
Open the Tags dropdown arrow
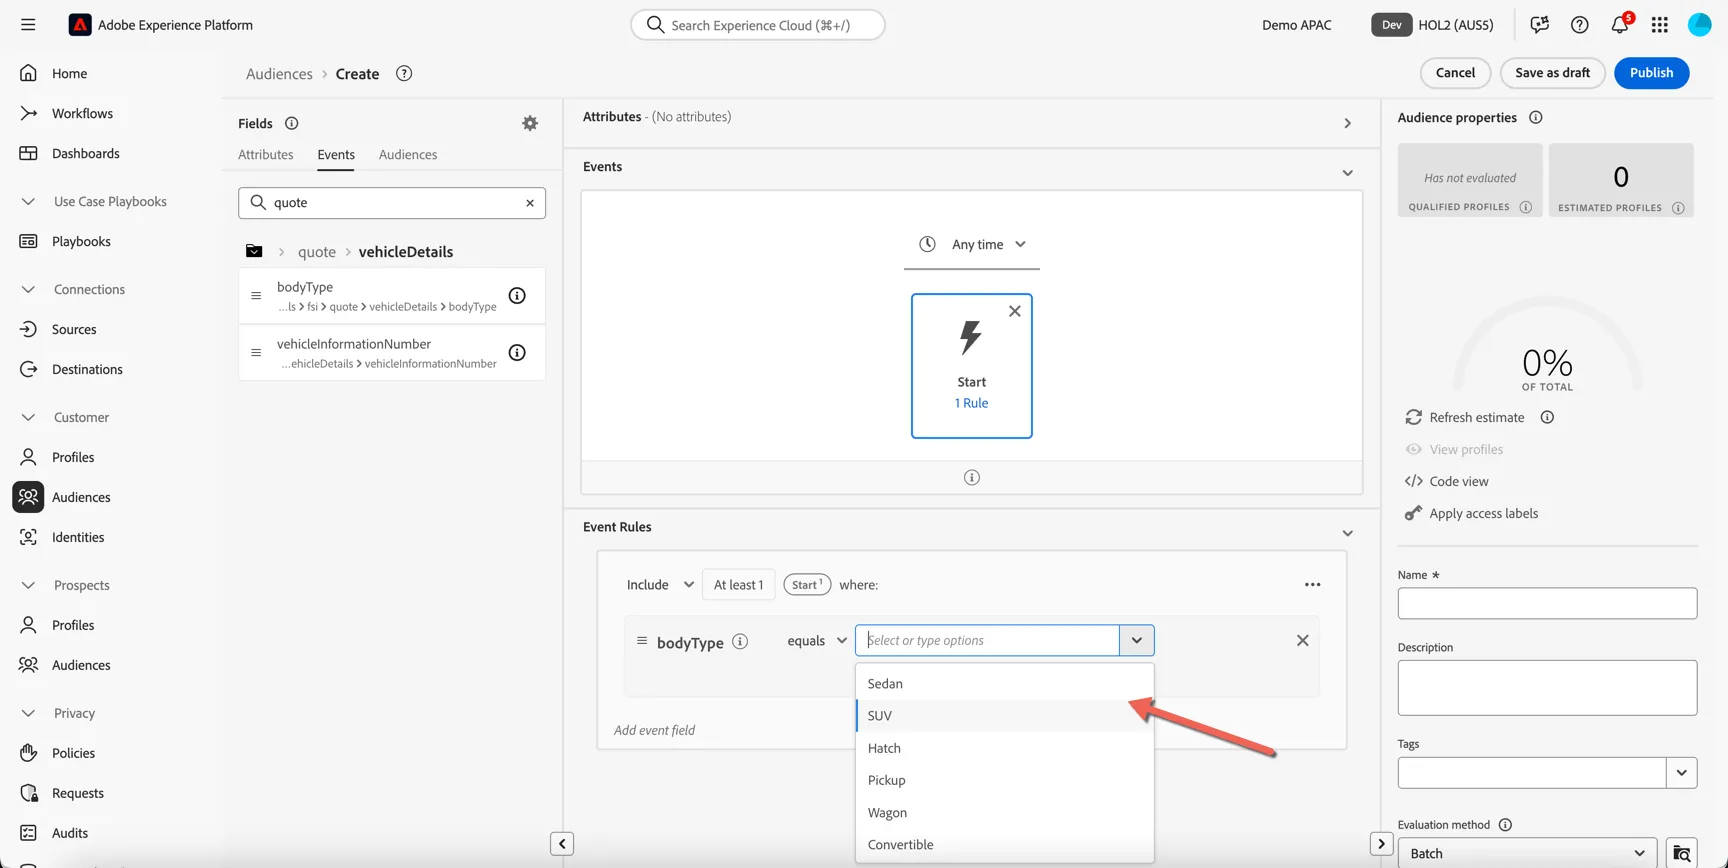(x=1681, y=772)
